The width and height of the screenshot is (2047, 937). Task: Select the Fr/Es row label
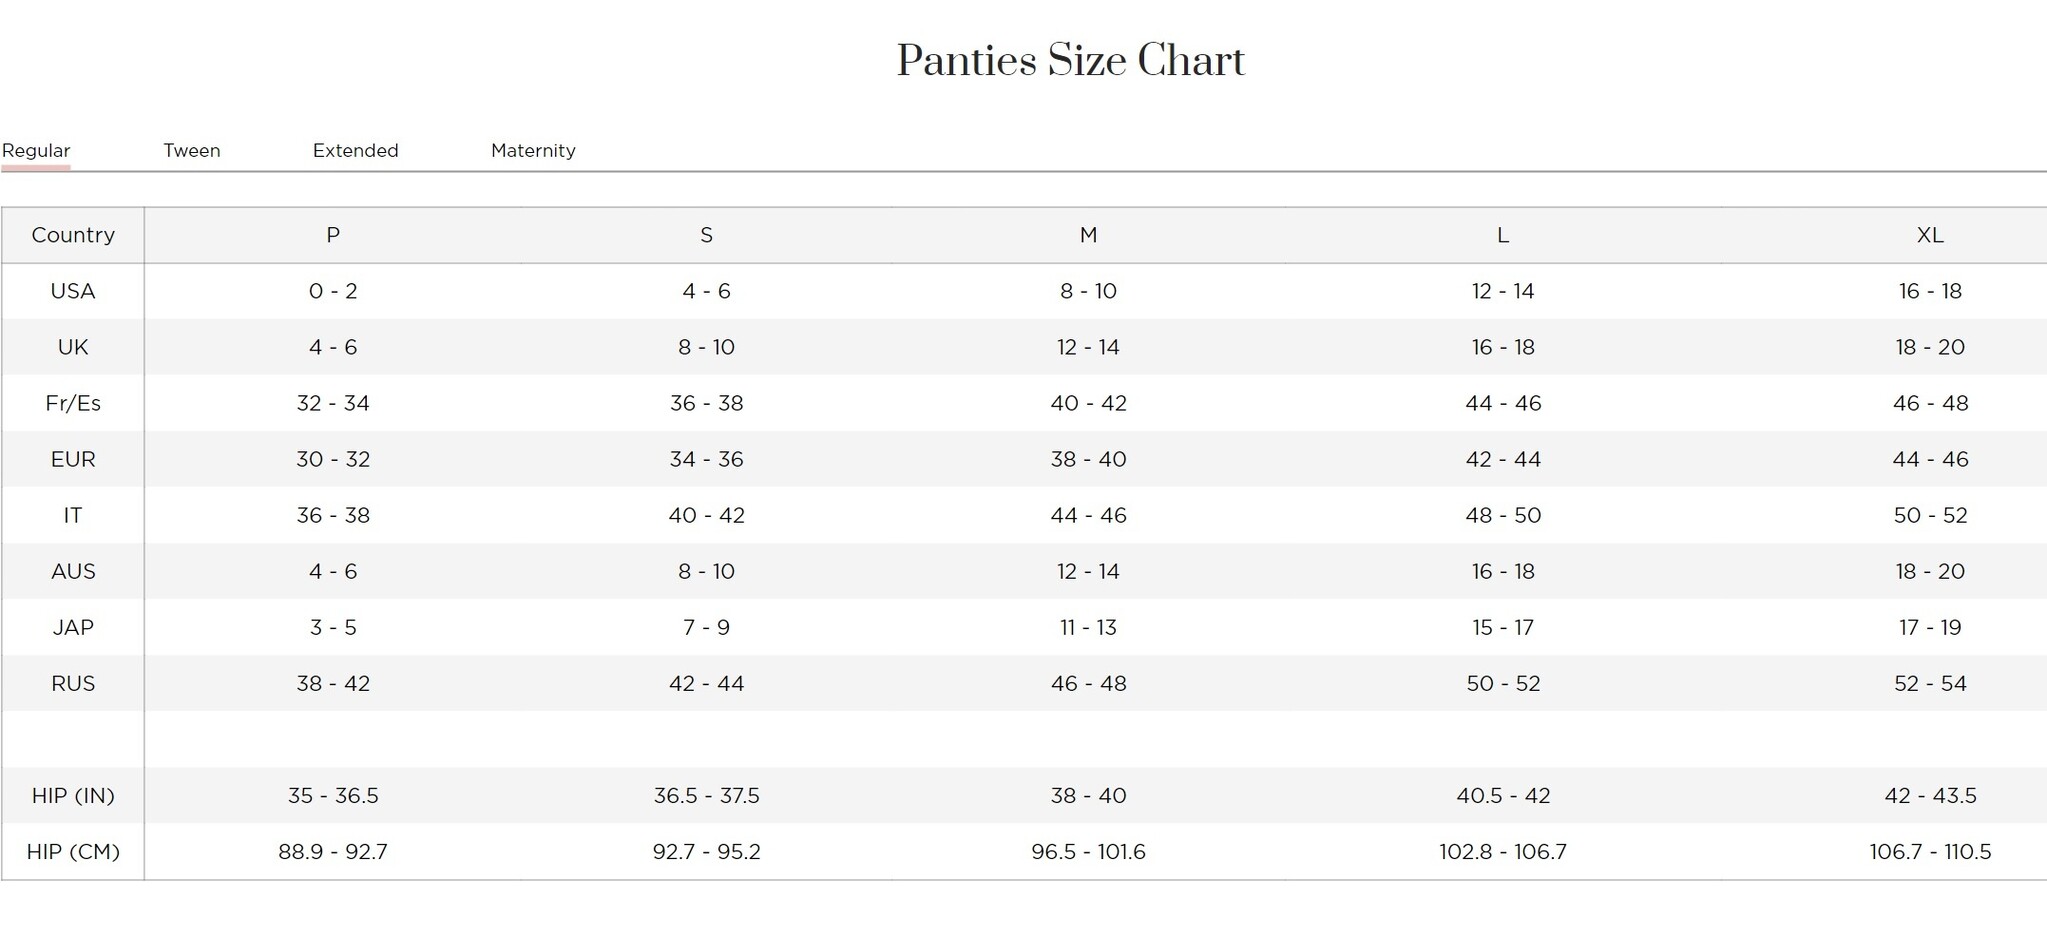73,403
